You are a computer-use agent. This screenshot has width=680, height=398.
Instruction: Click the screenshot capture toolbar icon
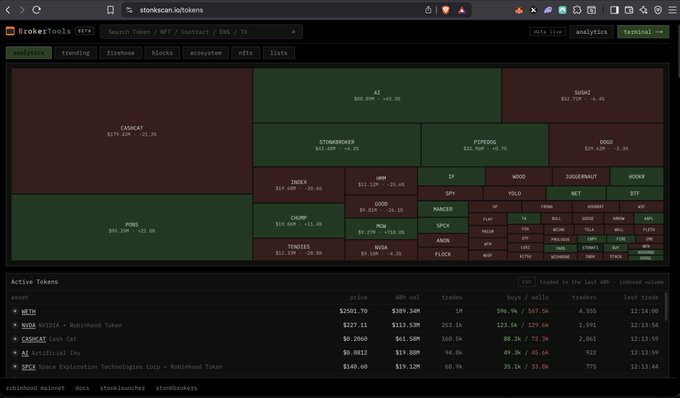(592, 10)
